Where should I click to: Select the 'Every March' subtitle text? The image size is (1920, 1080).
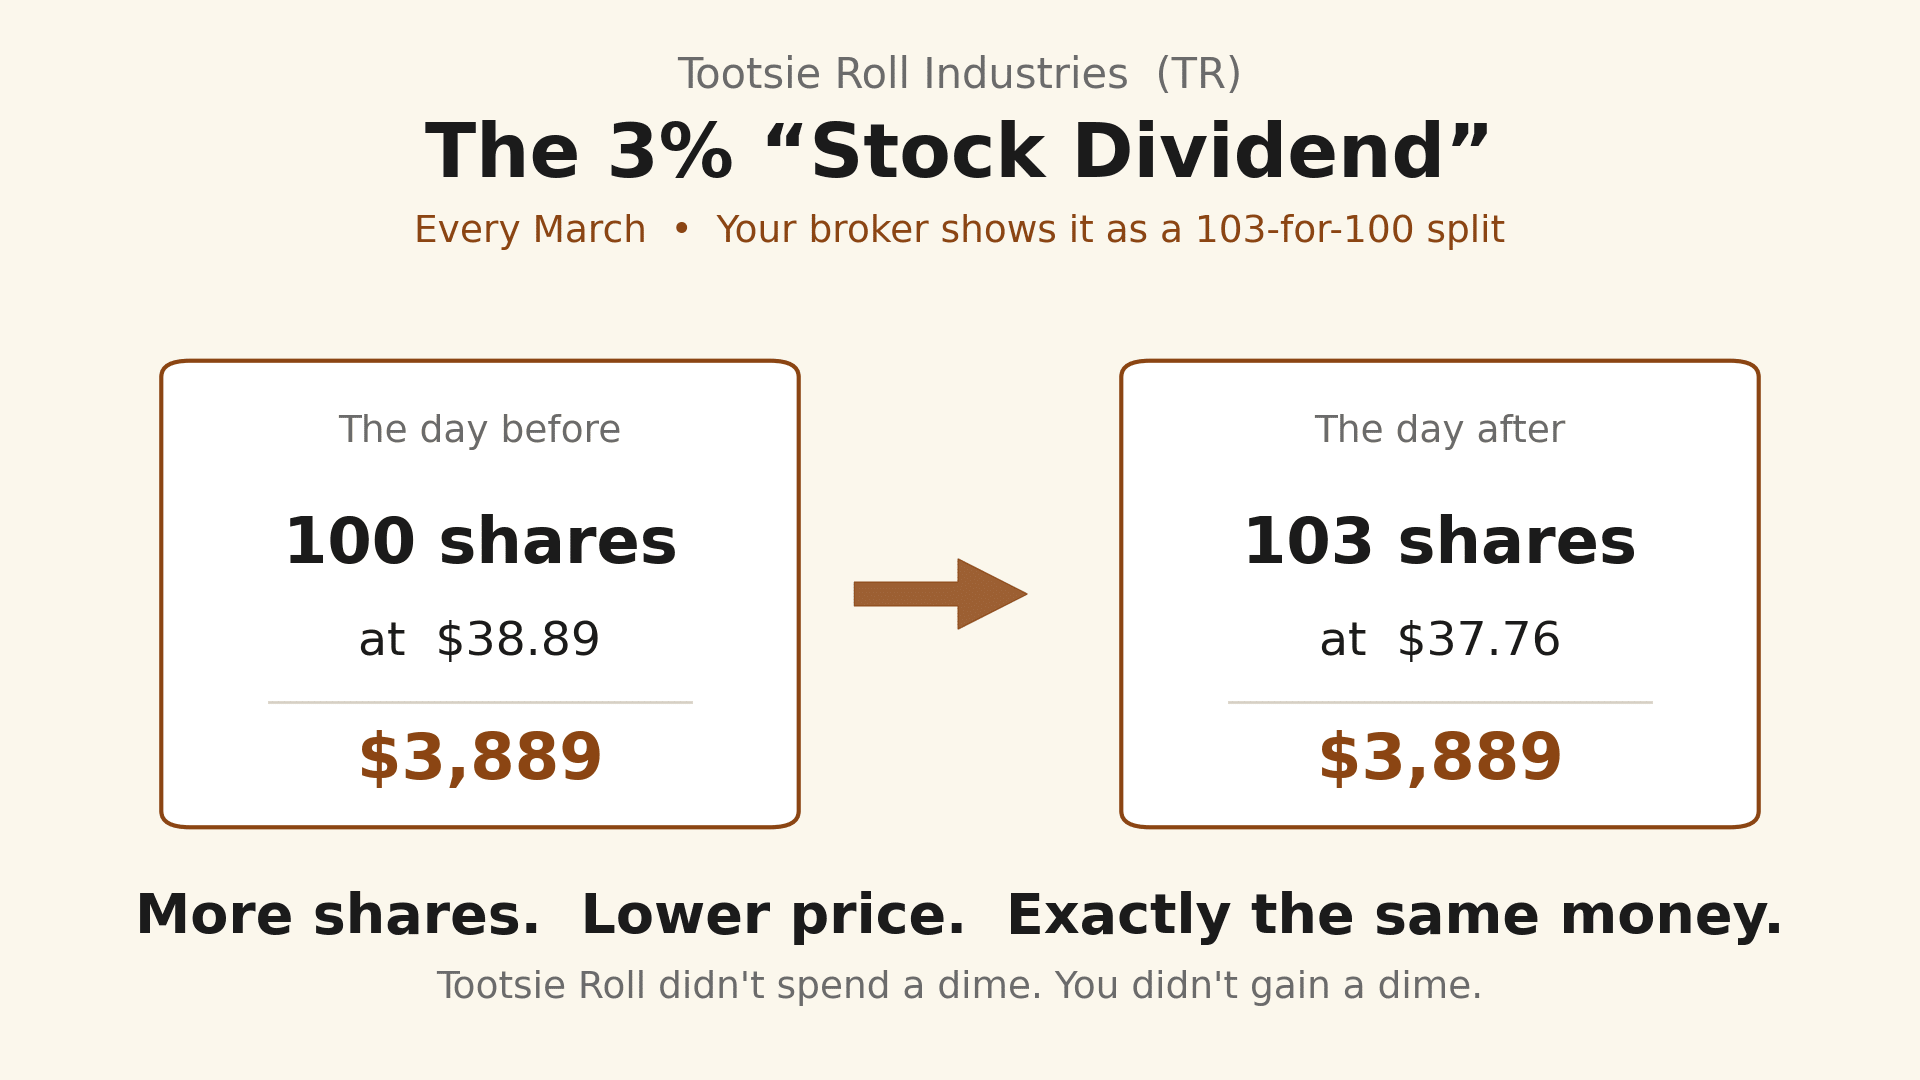(x=530, y=230)
